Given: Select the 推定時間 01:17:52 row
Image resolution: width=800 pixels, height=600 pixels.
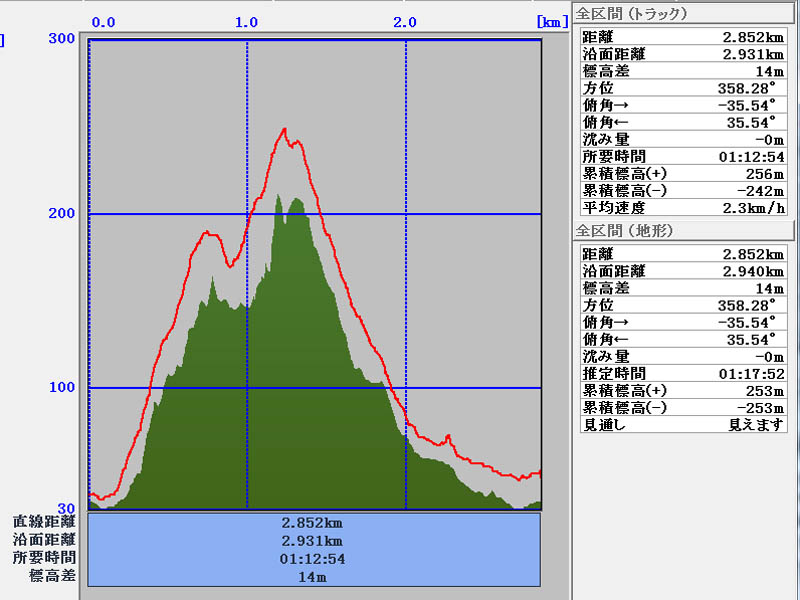Looking at the screenshot, I should [x=683, y=373].
